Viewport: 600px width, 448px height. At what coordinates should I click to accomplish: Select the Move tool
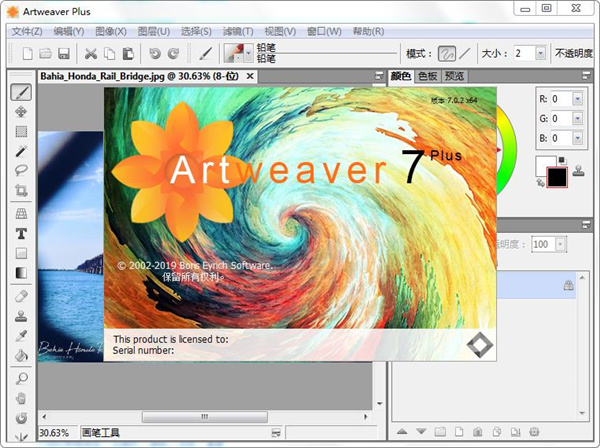(21, 112)
